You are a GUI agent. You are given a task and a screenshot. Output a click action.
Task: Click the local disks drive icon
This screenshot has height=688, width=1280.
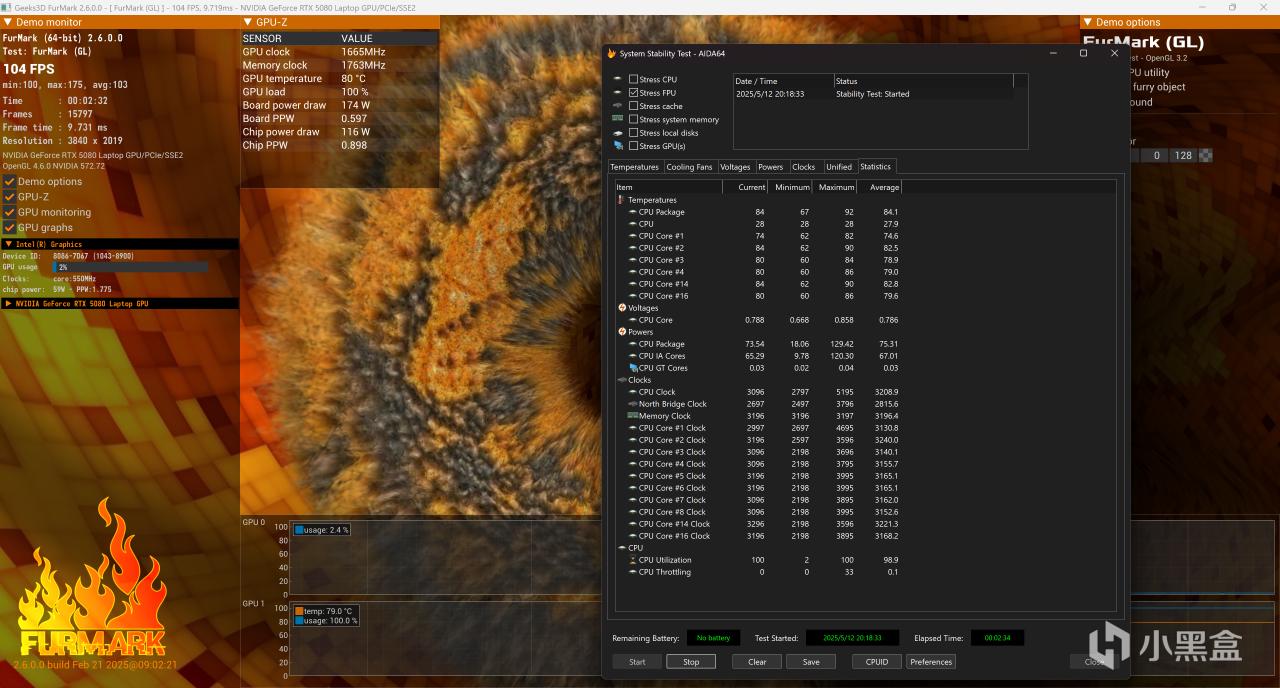click(x=618, y=133)
